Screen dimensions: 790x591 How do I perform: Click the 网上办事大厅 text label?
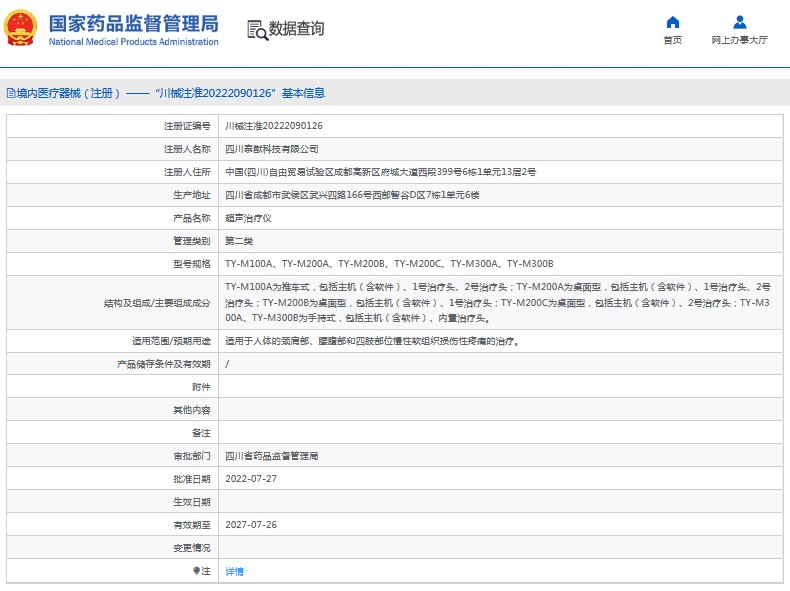(x=739, y=41)
